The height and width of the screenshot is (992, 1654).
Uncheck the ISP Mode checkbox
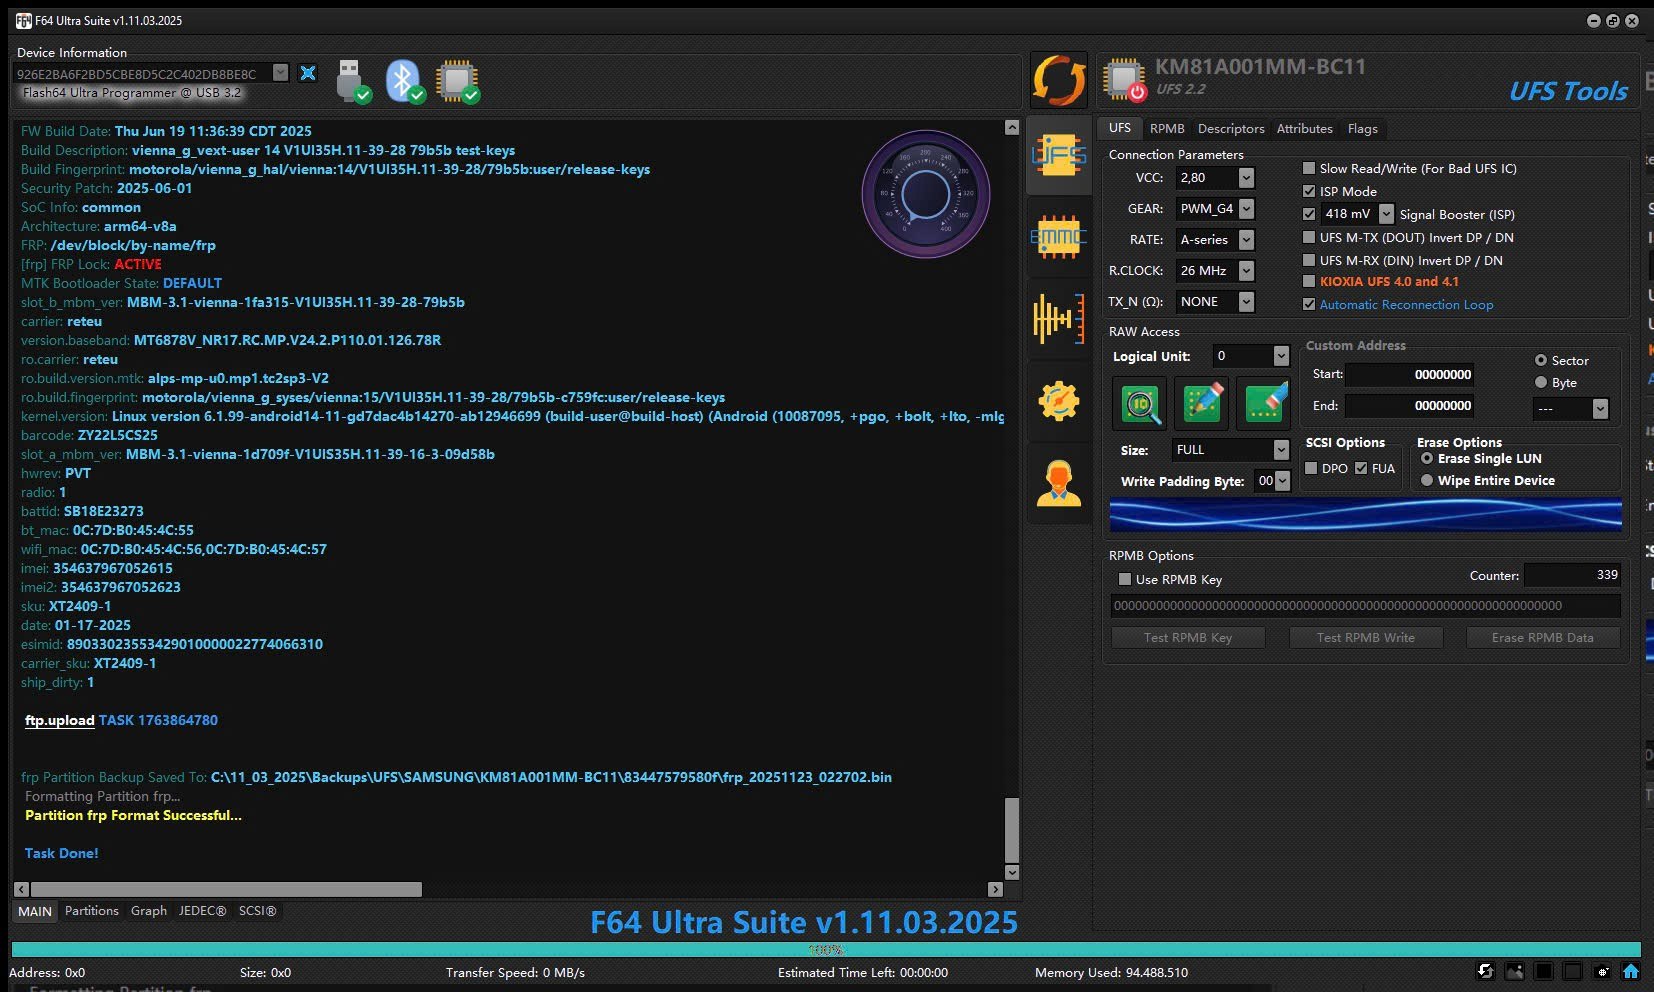click(x=1309, y=191)
